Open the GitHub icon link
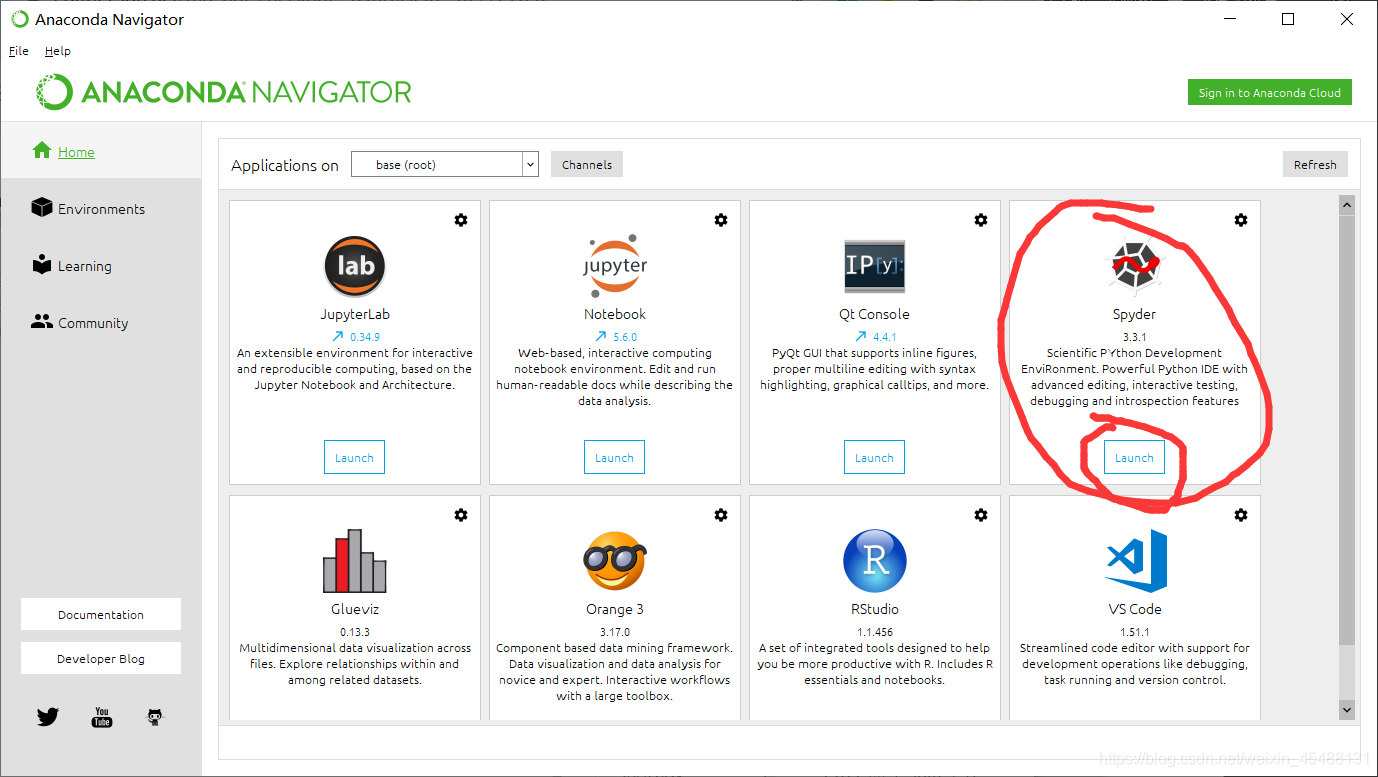1378x777 pixels. [155, 717]
